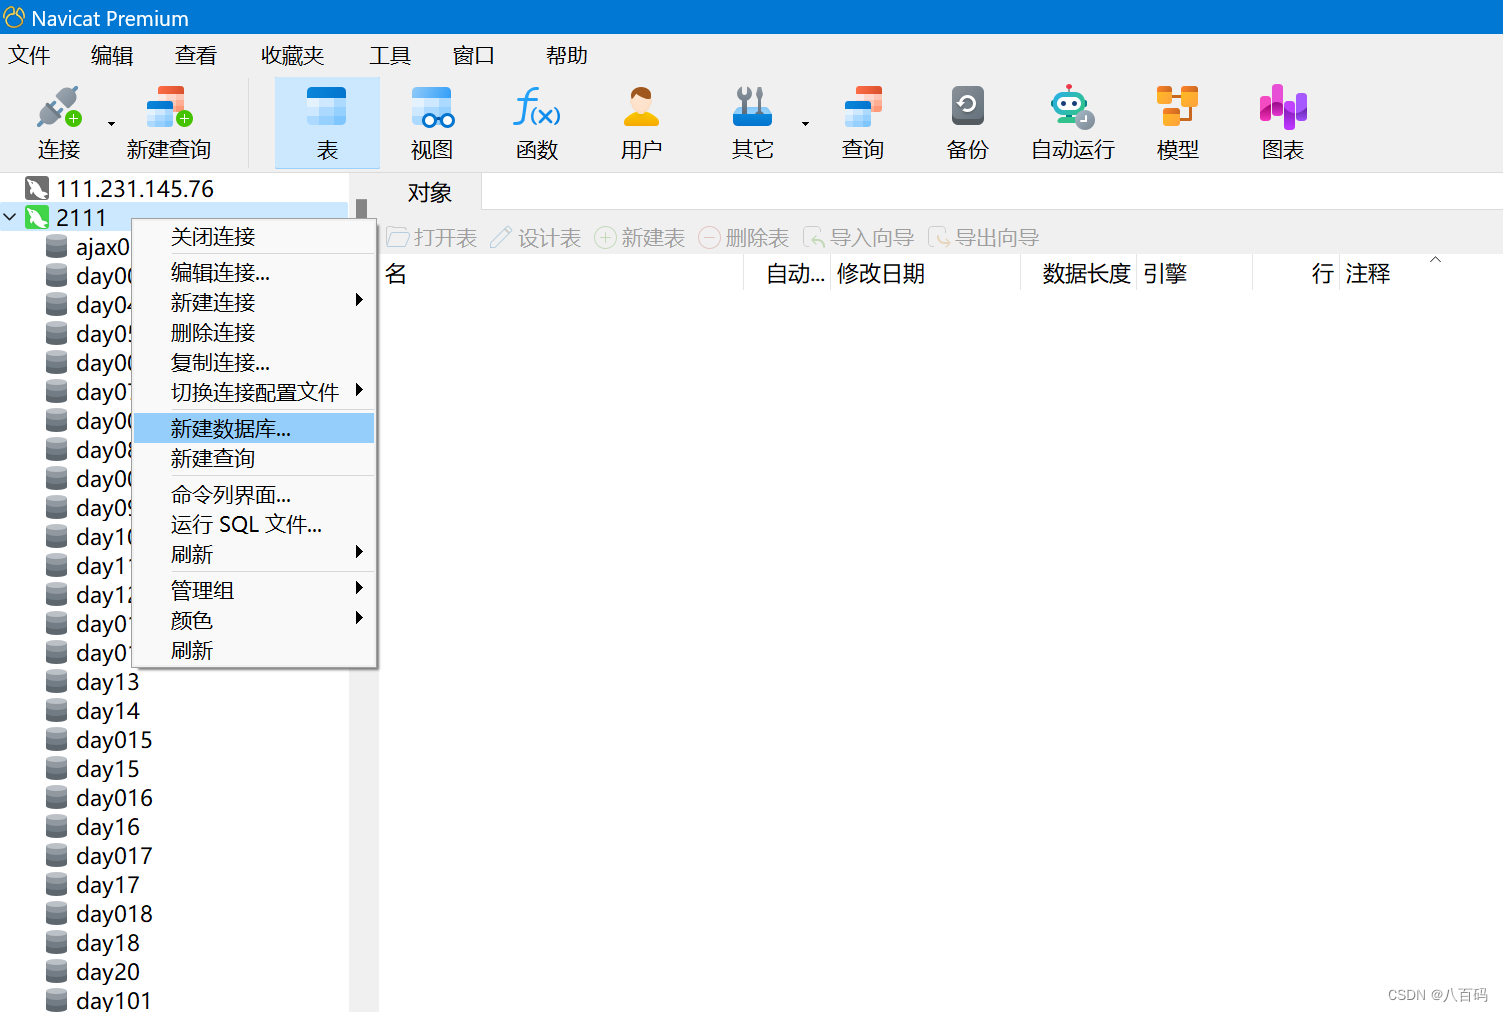
Task: Choose 运行 SQL 文件... in context menu
Action: [x=254, y=524]
